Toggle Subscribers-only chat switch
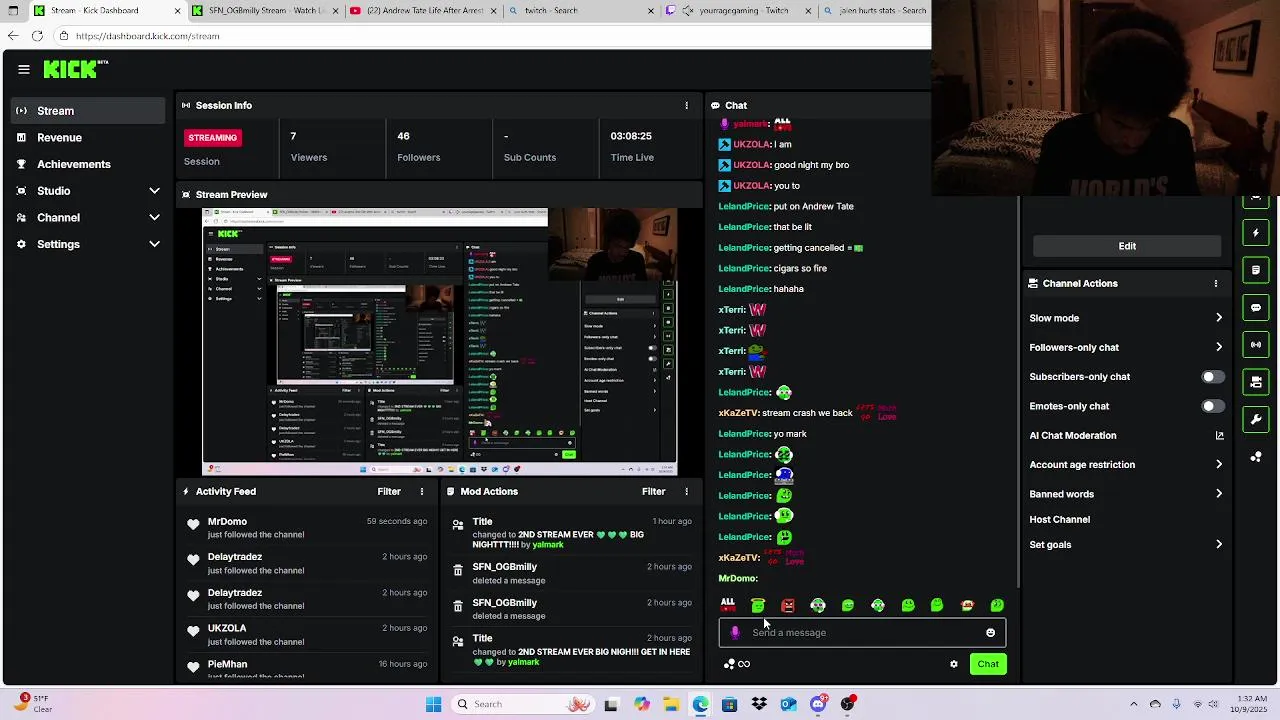This screenshot has width=1280, height=720. coord(1212,377)
